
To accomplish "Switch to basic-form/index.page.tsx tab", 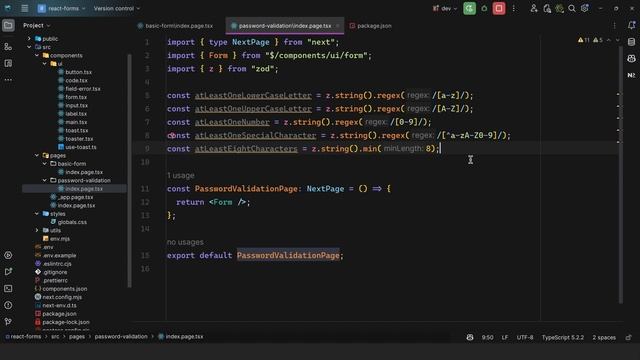I will [176, 25].
